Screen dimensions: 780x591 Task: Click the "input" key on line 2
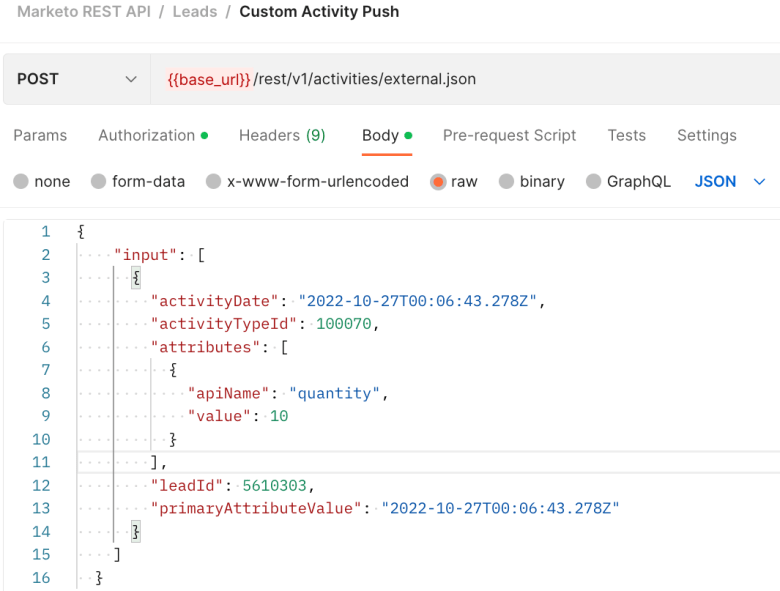coord(145,255)
